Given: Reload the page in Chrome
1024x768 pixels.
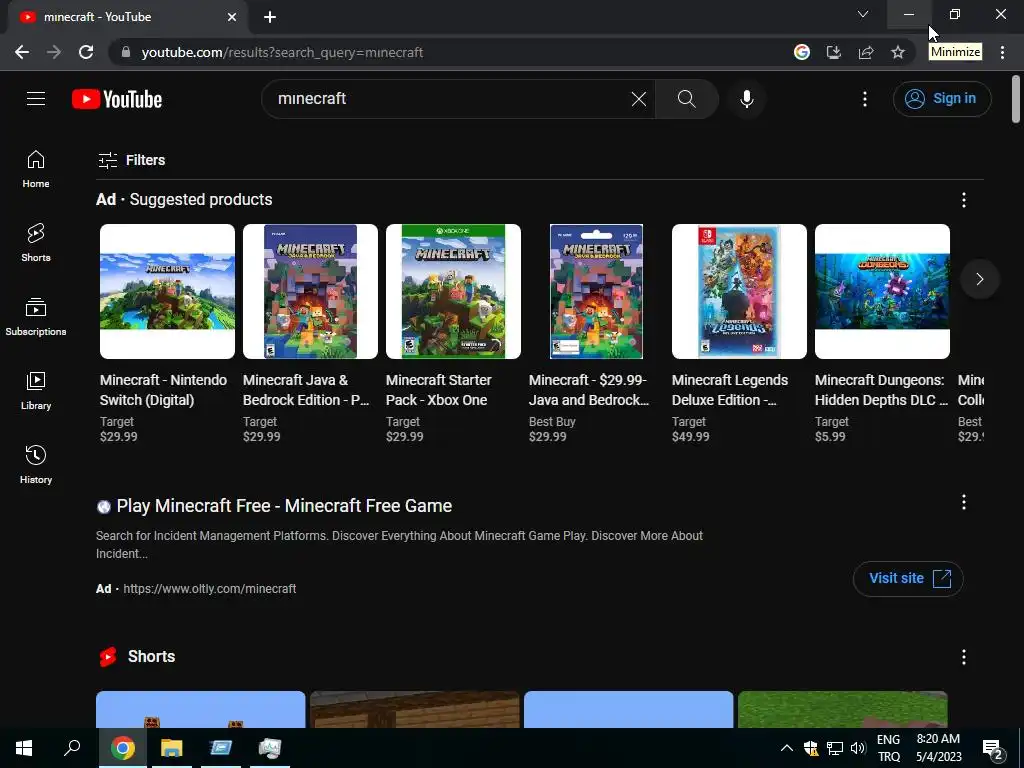Looking at the screenshot, I should tap(86, 52).
